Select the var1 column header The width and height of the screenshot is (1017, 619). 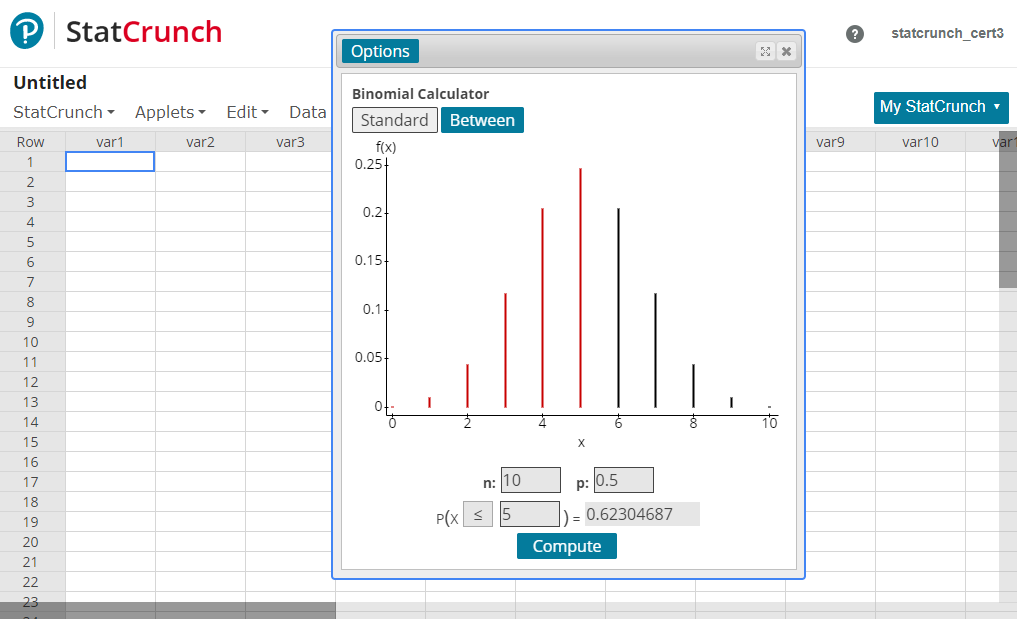110,141
